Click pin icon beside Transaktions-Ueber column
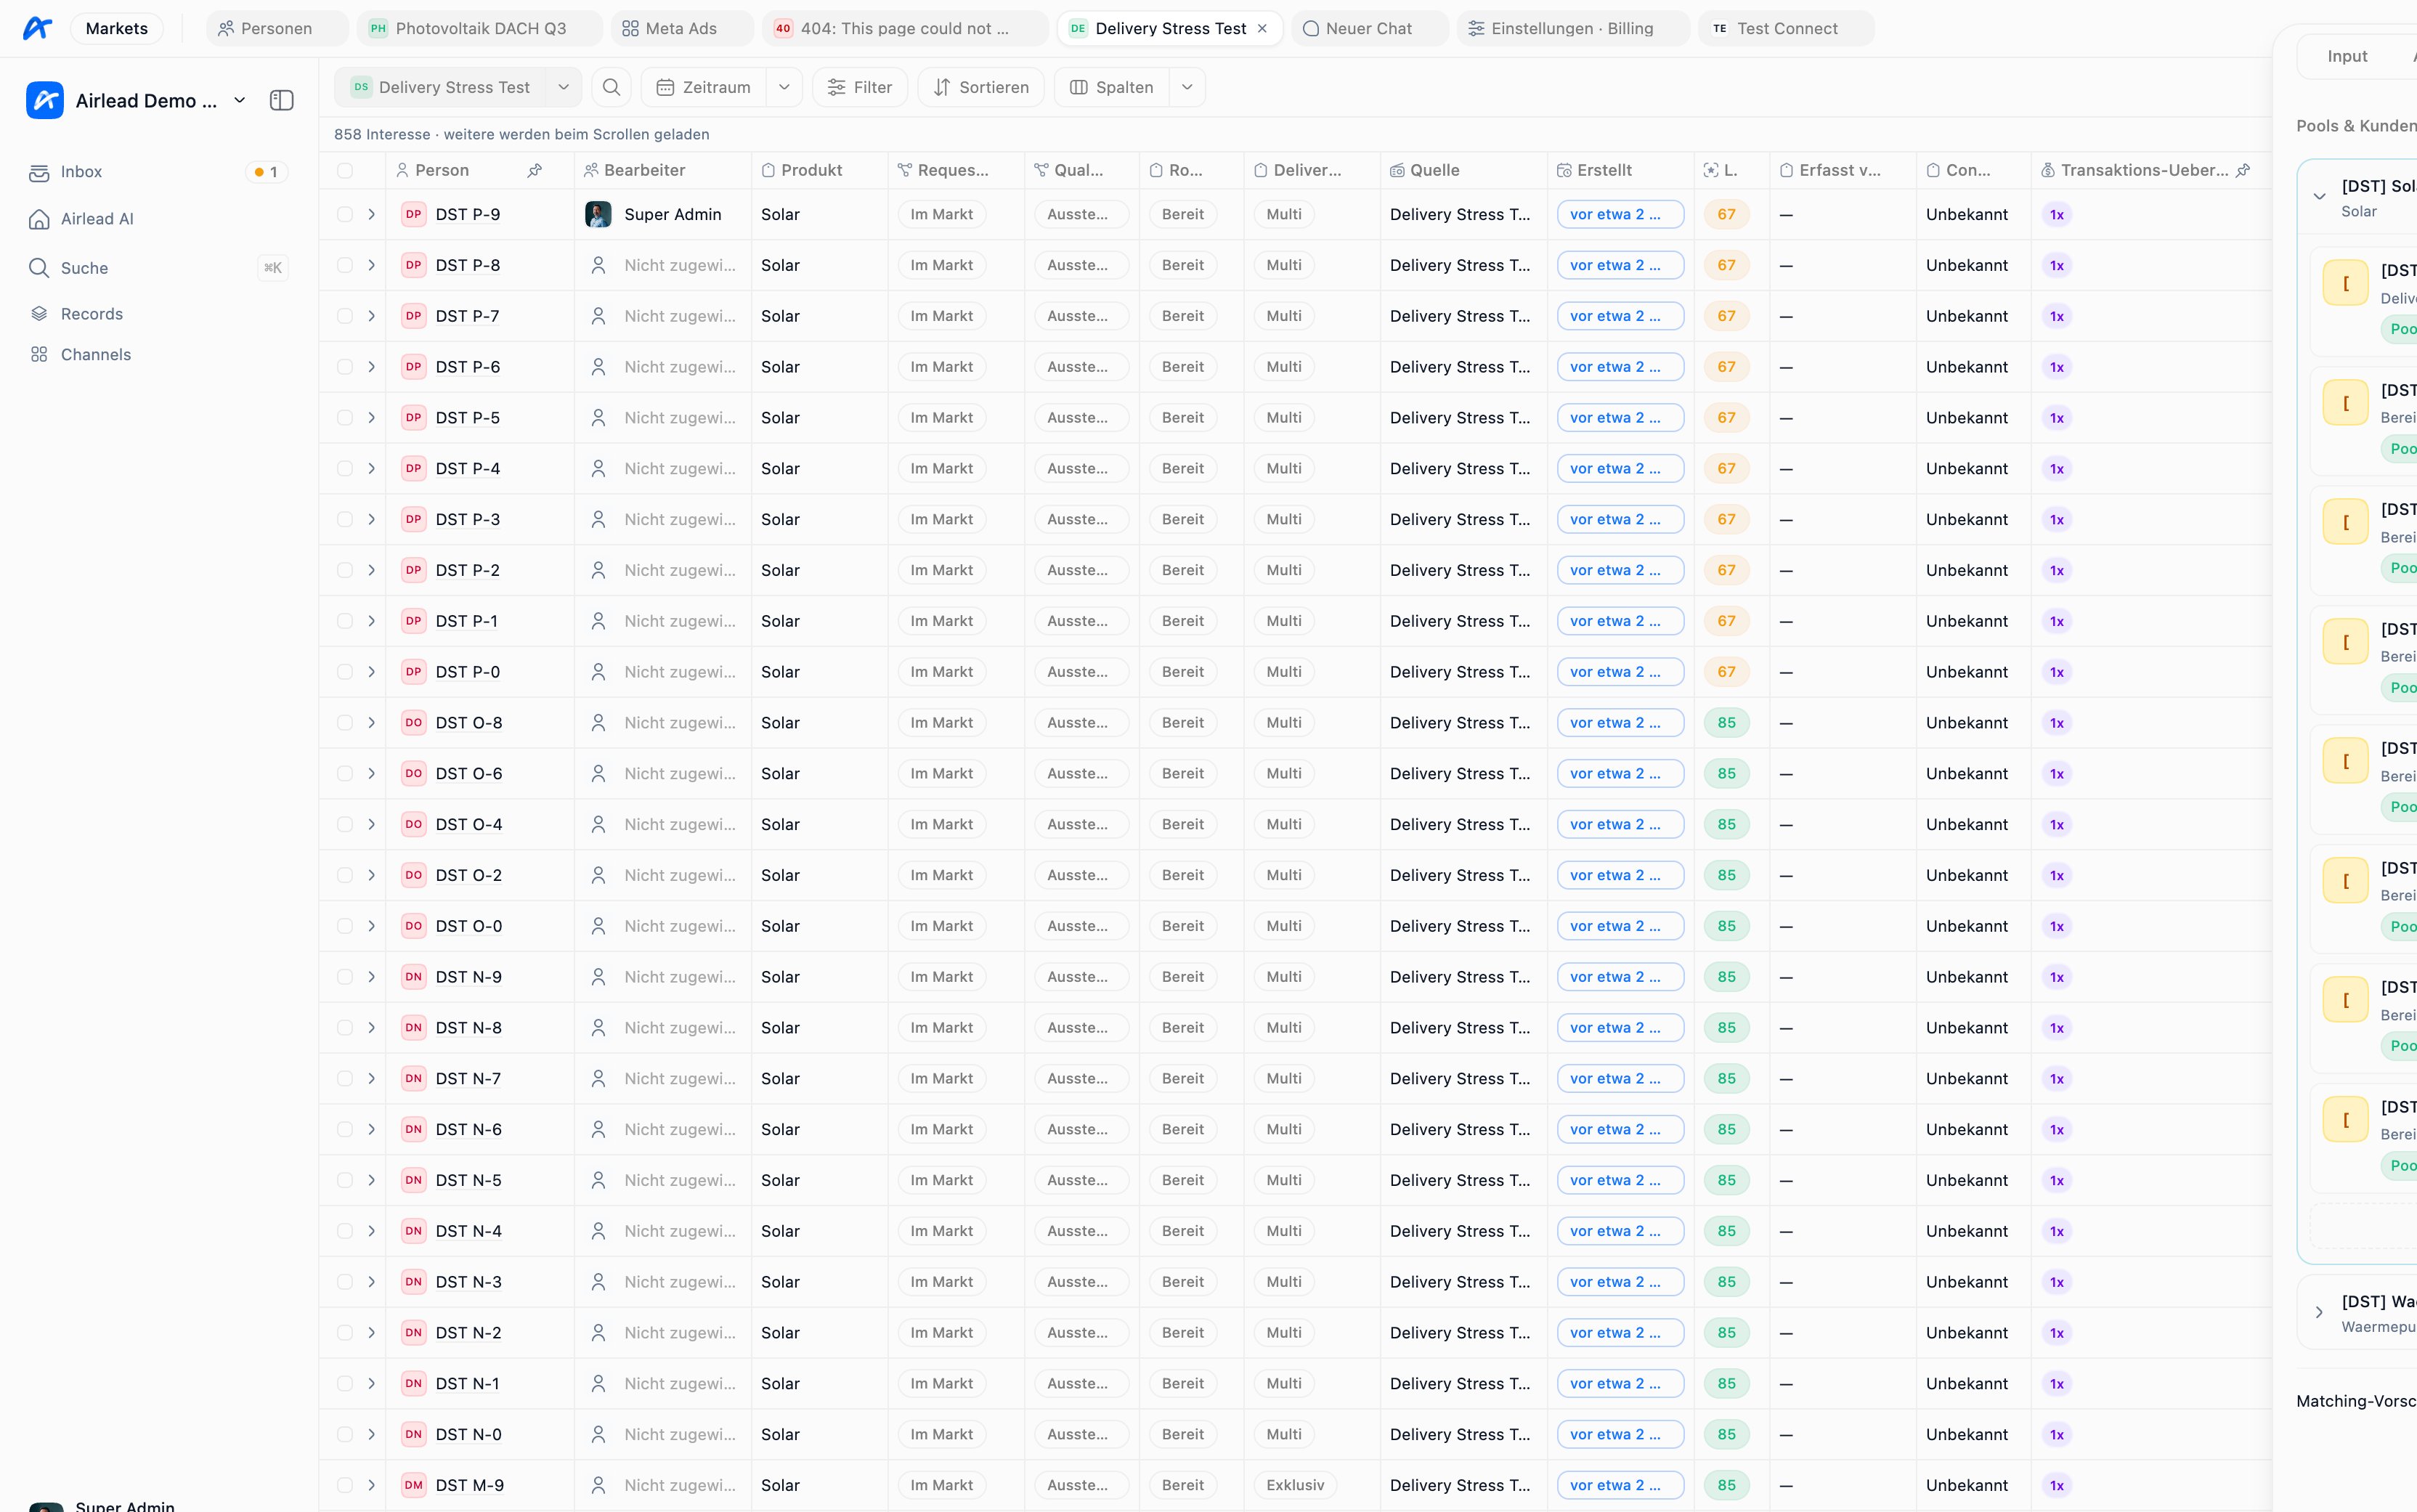The height and width of the screenshot is (1512, 2417). pyautogui.click(x=2243, y=170)
